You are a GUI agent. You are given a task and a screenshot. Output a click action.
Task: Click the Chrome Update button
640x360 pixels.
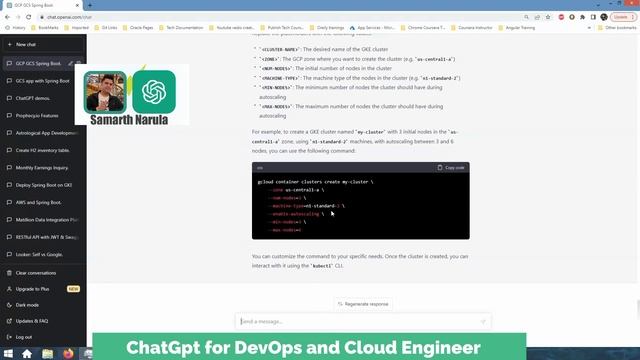pyautogui.click(x=624, y=17)
